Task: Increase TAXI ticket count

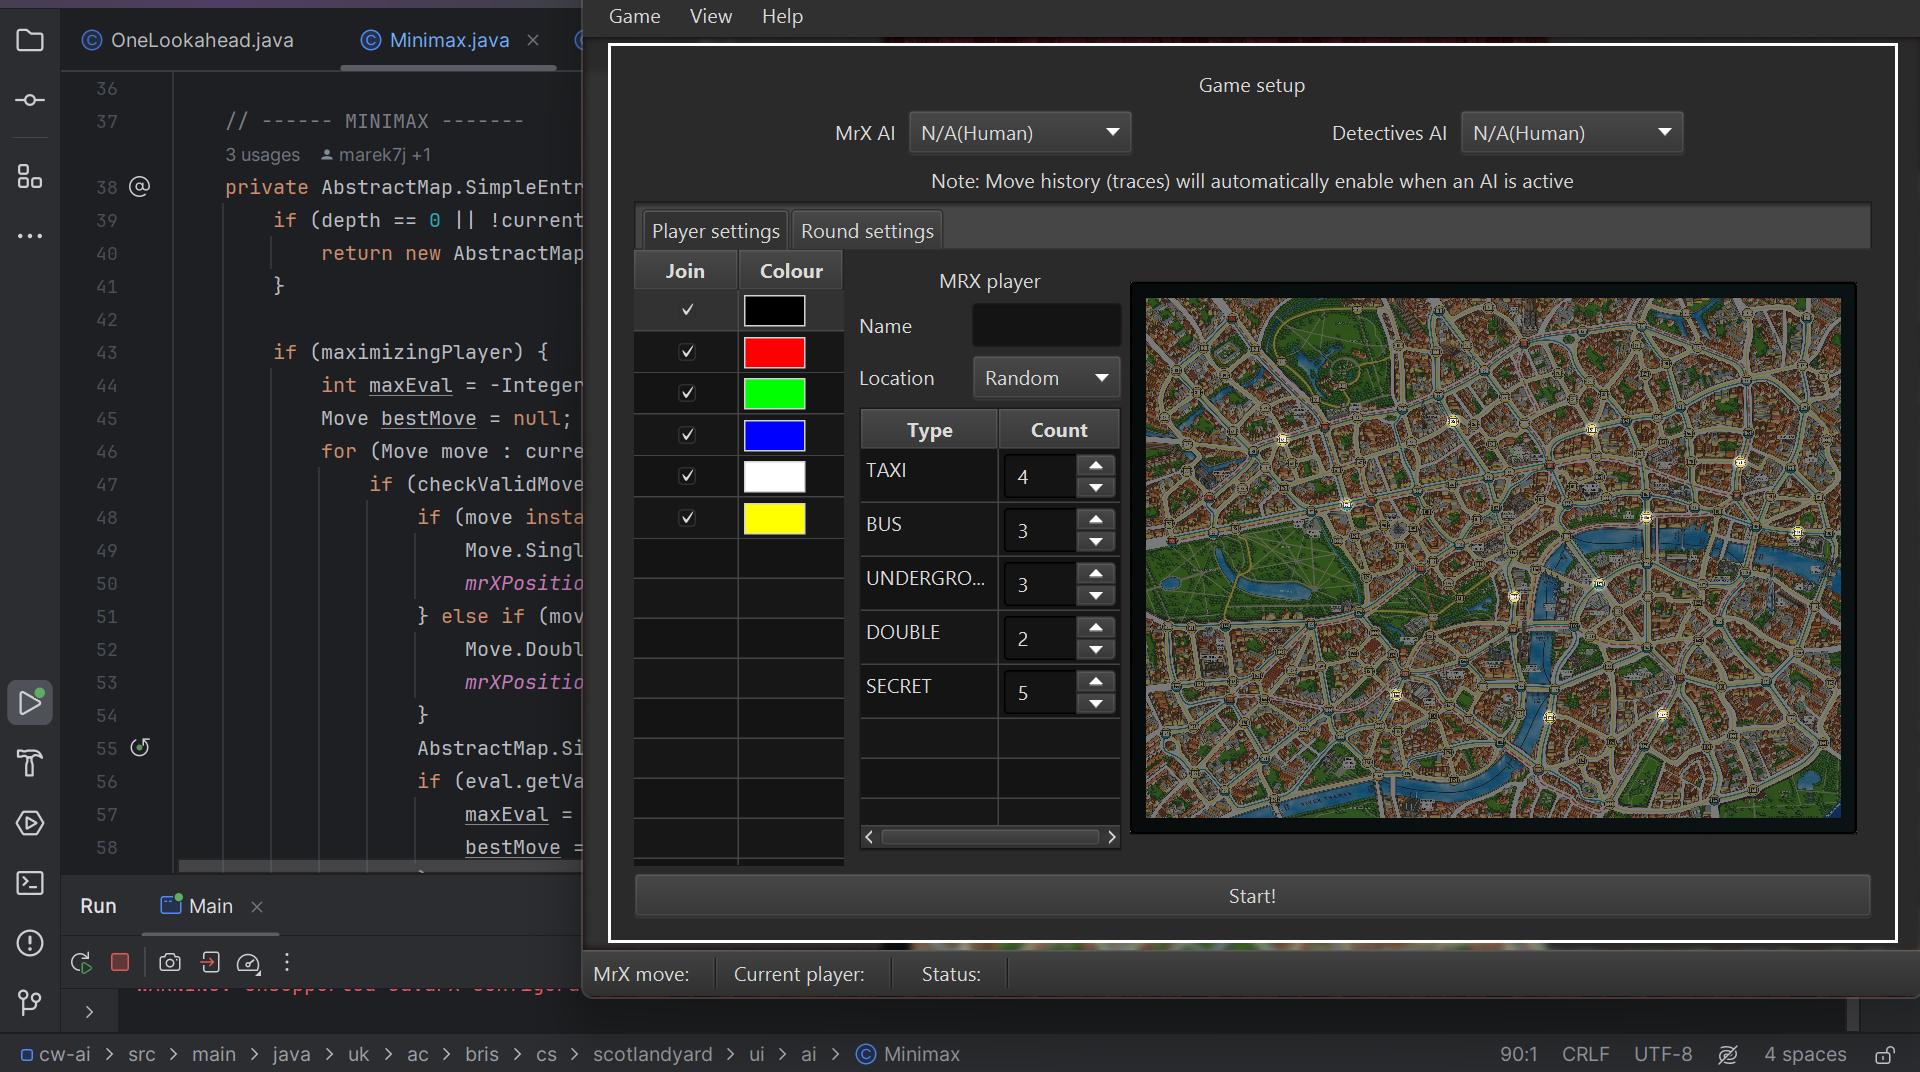Action: click(1096, 466)
